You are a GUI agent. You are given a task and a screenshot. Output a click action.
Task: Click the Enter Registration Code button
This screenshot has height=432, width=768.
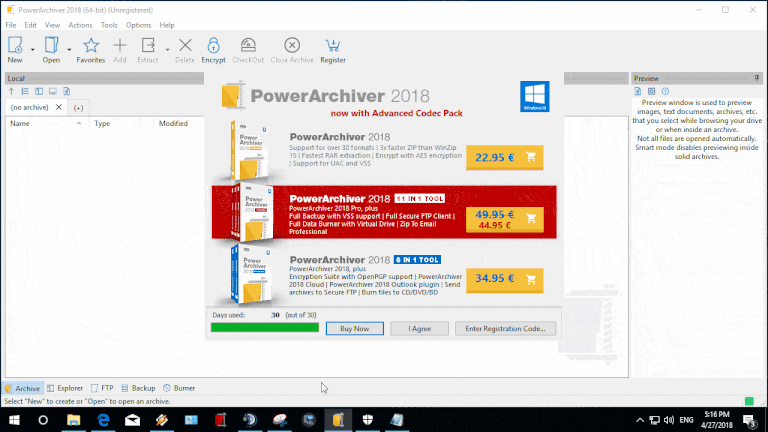(505, 328)
